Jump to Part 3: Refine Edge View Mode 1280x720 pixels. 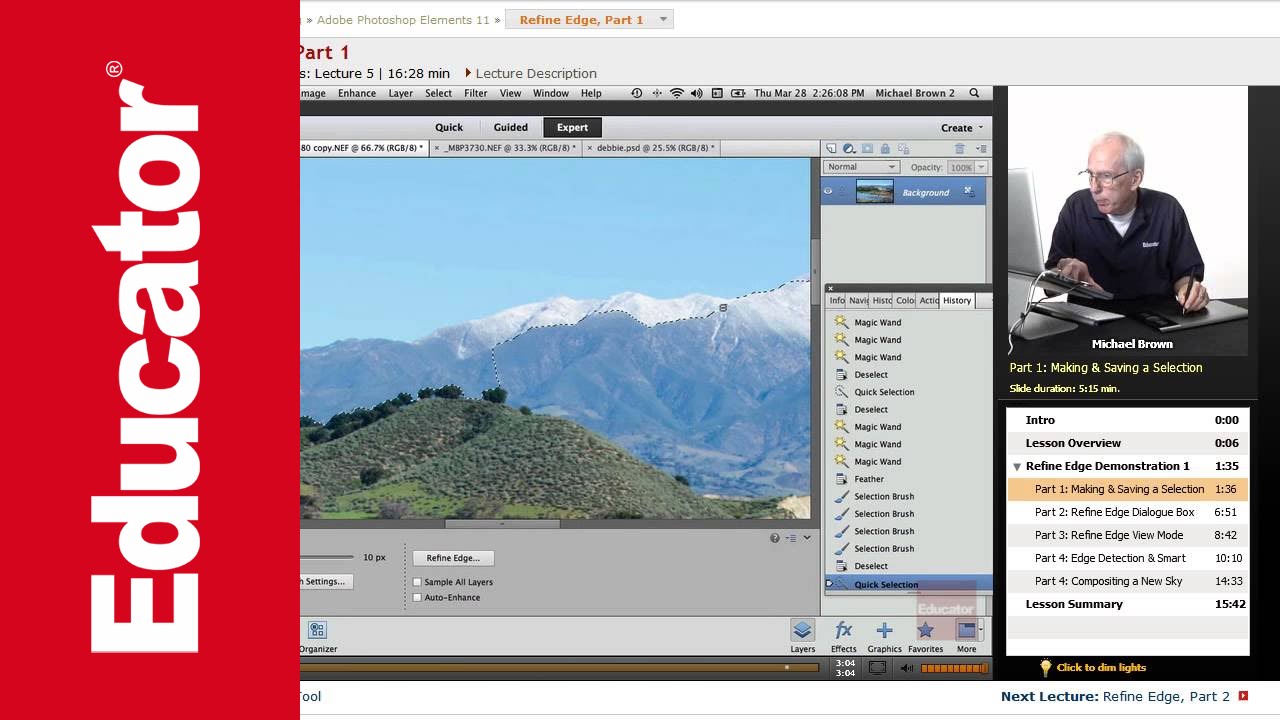[x=1128, y=535]
